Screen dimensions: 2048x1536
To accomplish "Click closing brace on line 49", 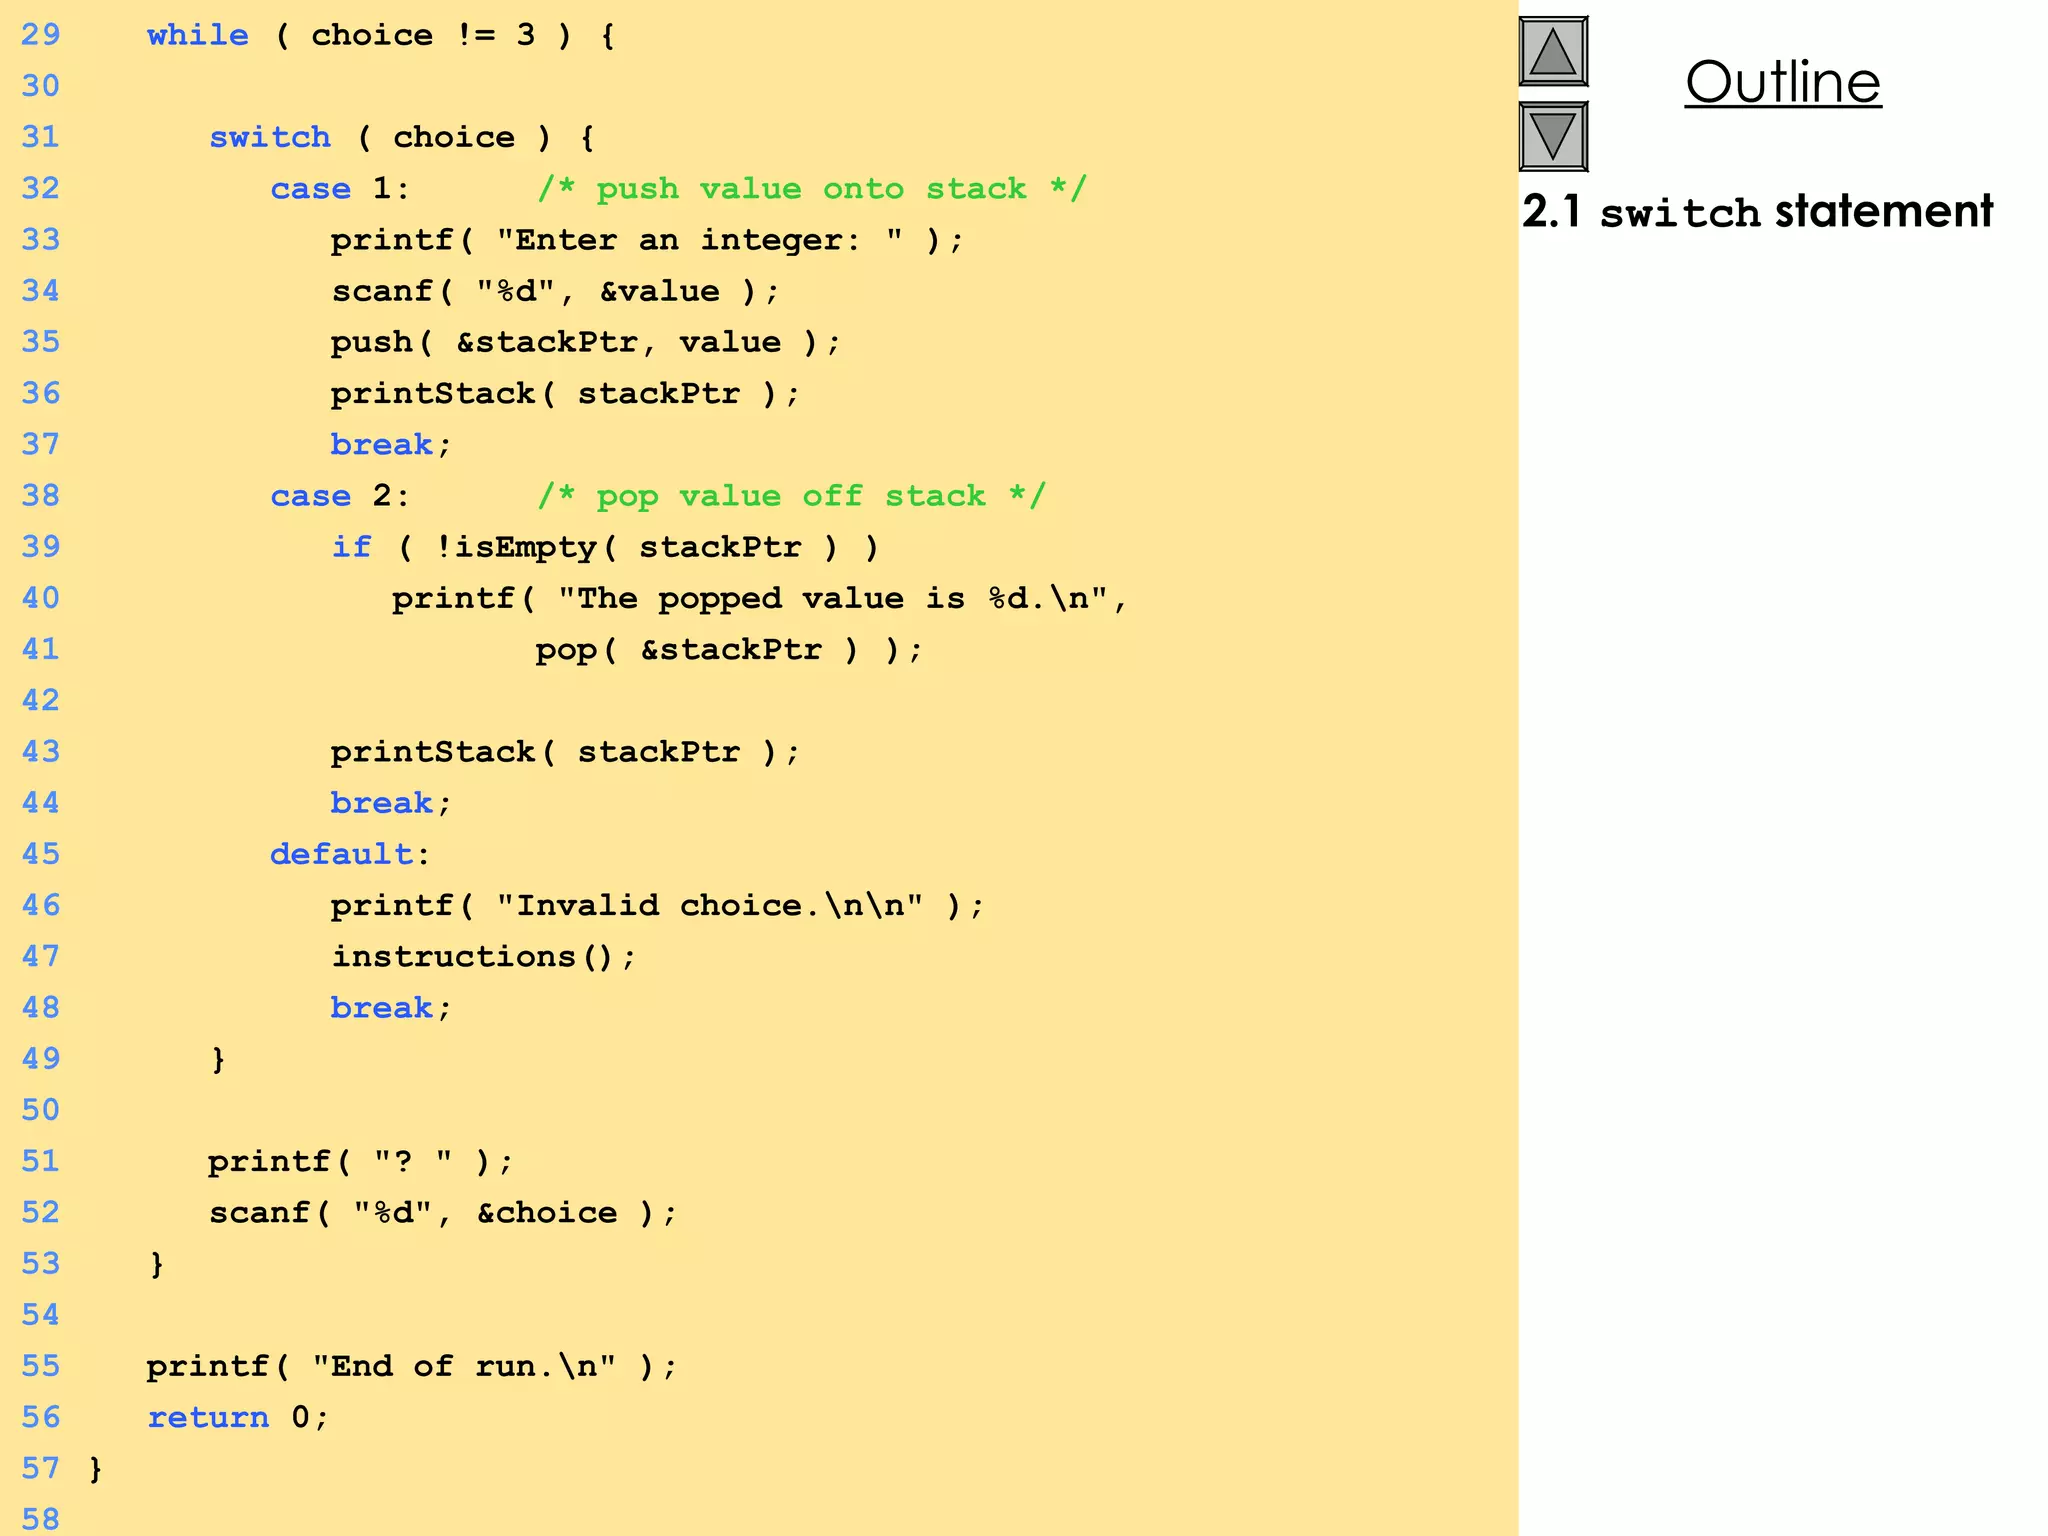I will pos(218,1059).
